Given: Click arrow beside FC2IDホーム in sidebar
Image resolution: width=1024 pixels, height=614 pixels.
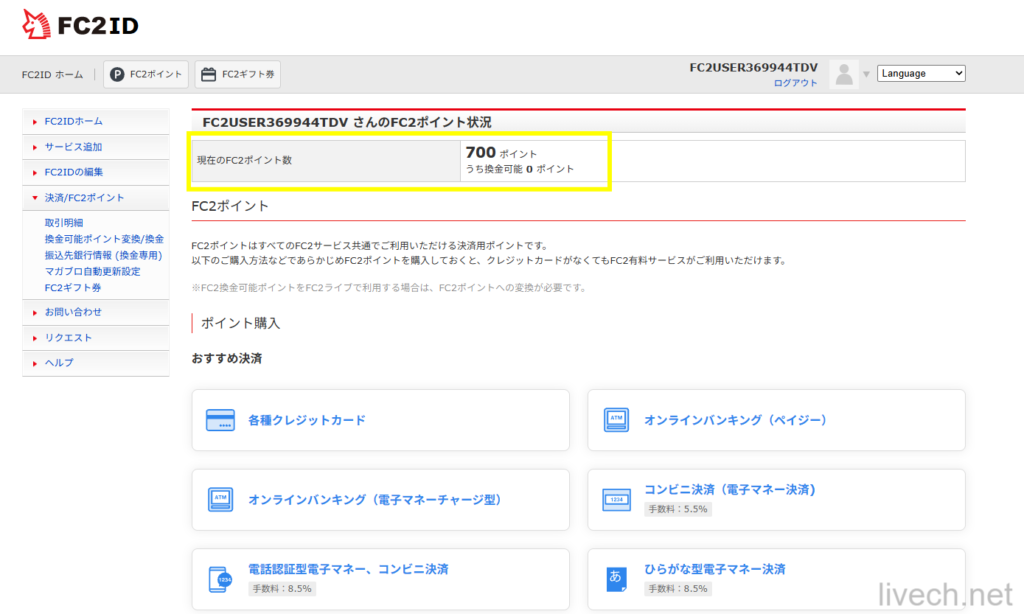Looking at the screenshot, I should click(x=35, y=121).
